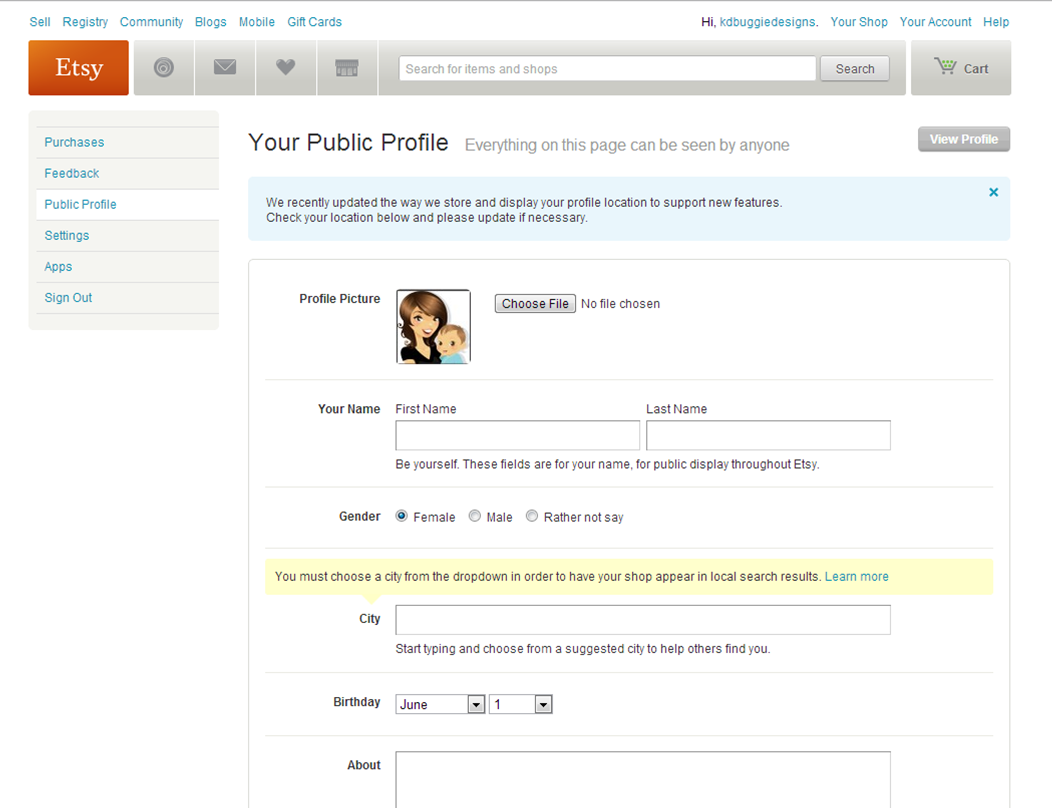Click the Etsy logo icon
This screenshot has height=808, width=1052.
[x=78, y=67]
